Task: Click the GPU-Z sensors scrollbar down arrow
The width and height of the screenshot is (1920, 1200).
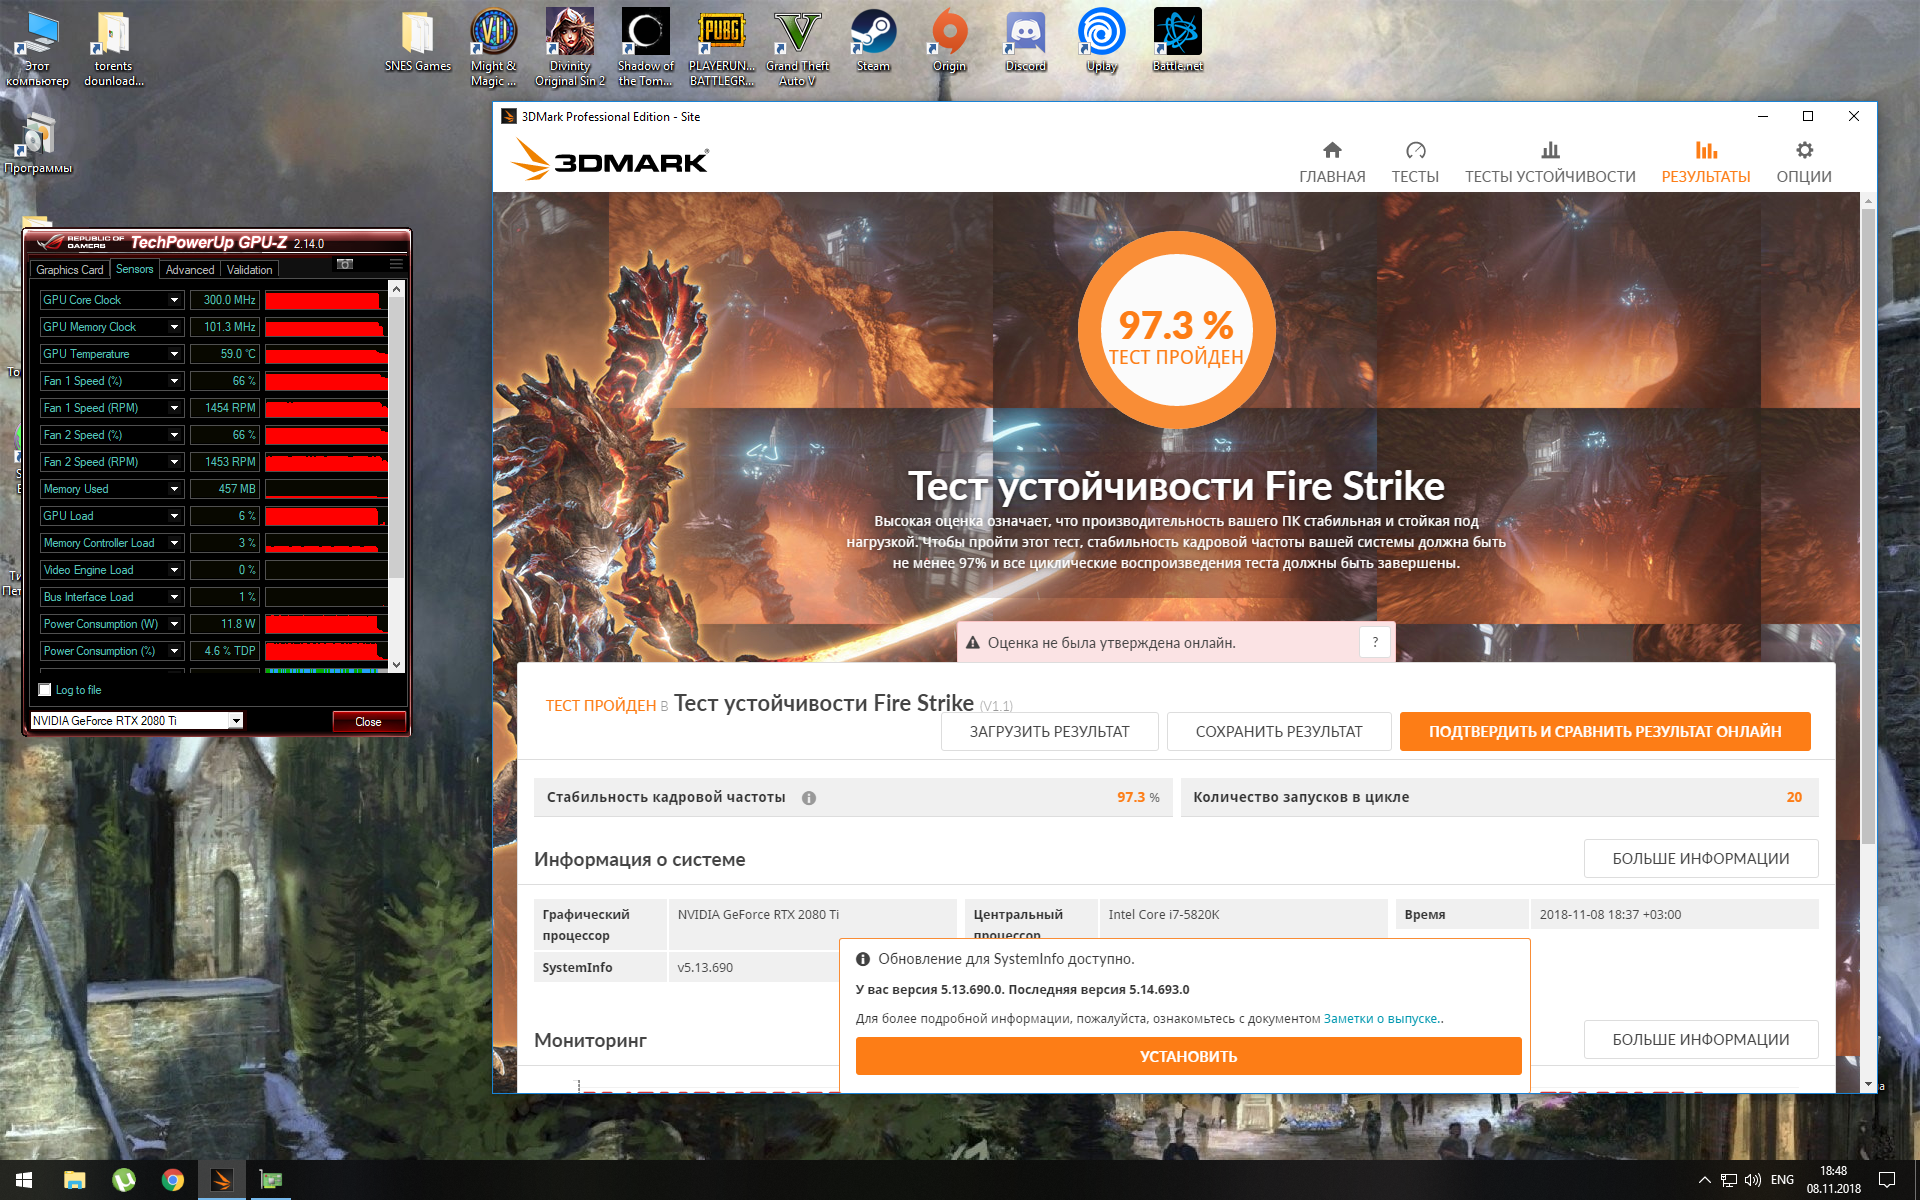Action: pyautogui.click(x=397, y=664)
